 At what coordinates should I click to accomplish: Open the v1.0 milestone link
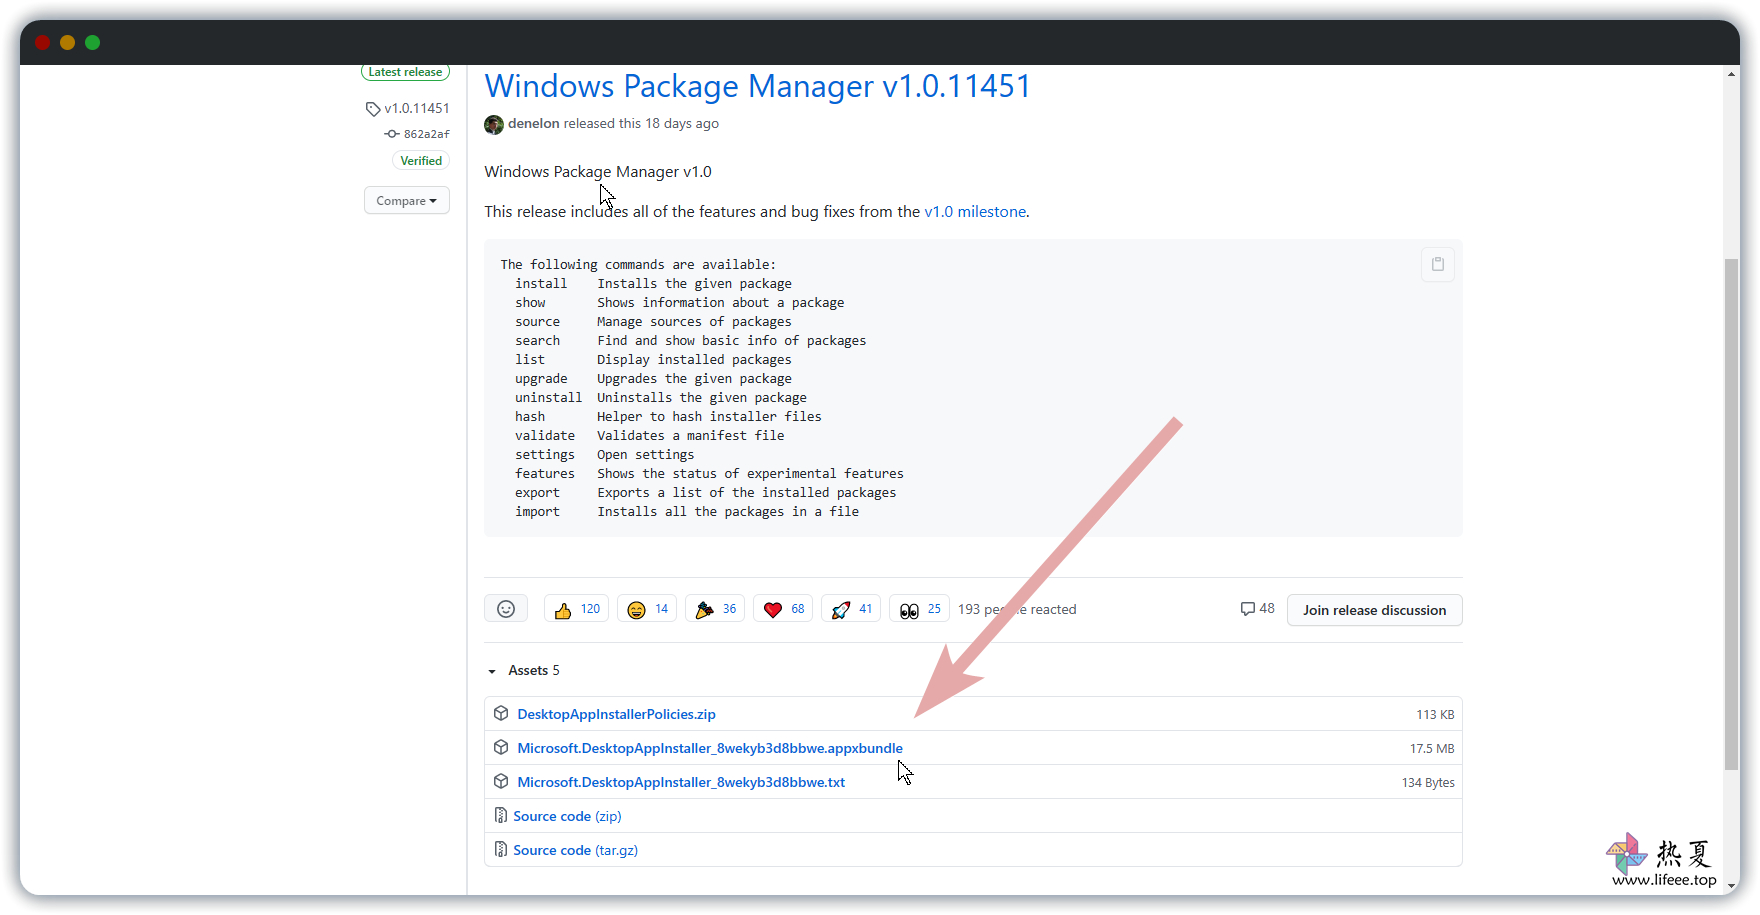[x=975, y=212]
